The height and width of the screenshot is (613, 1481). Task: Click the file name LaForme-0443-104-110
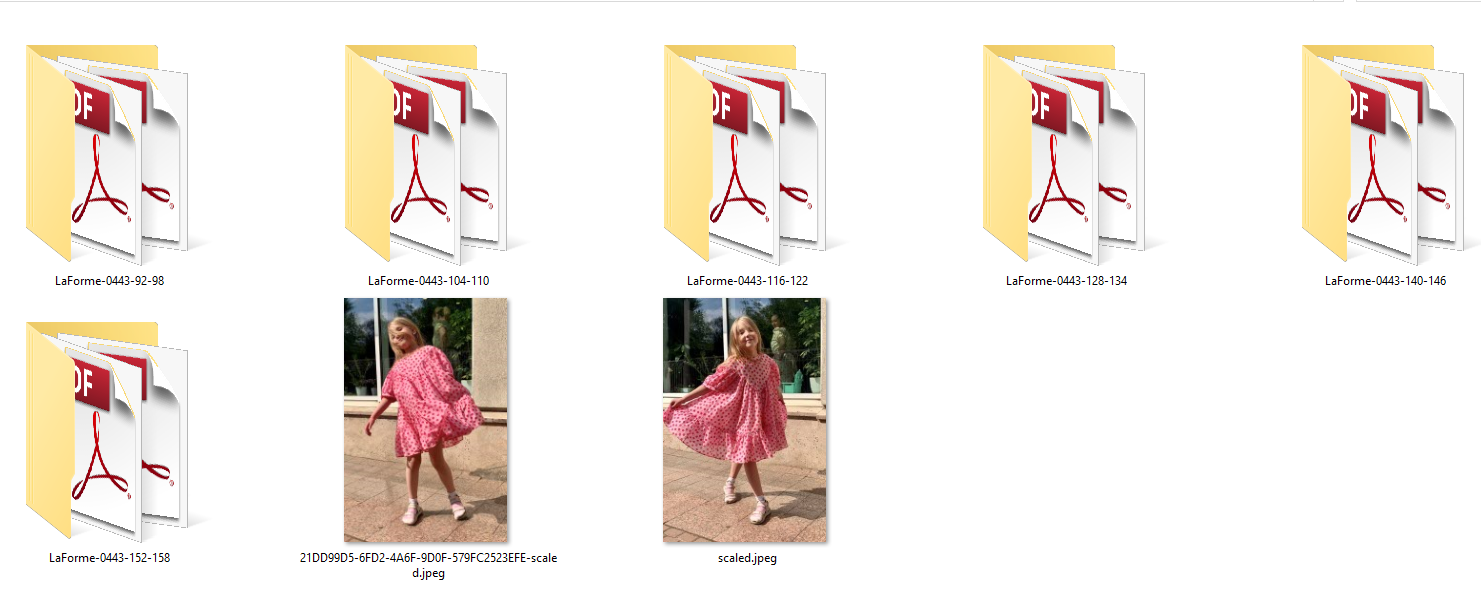tap(428, 281)
